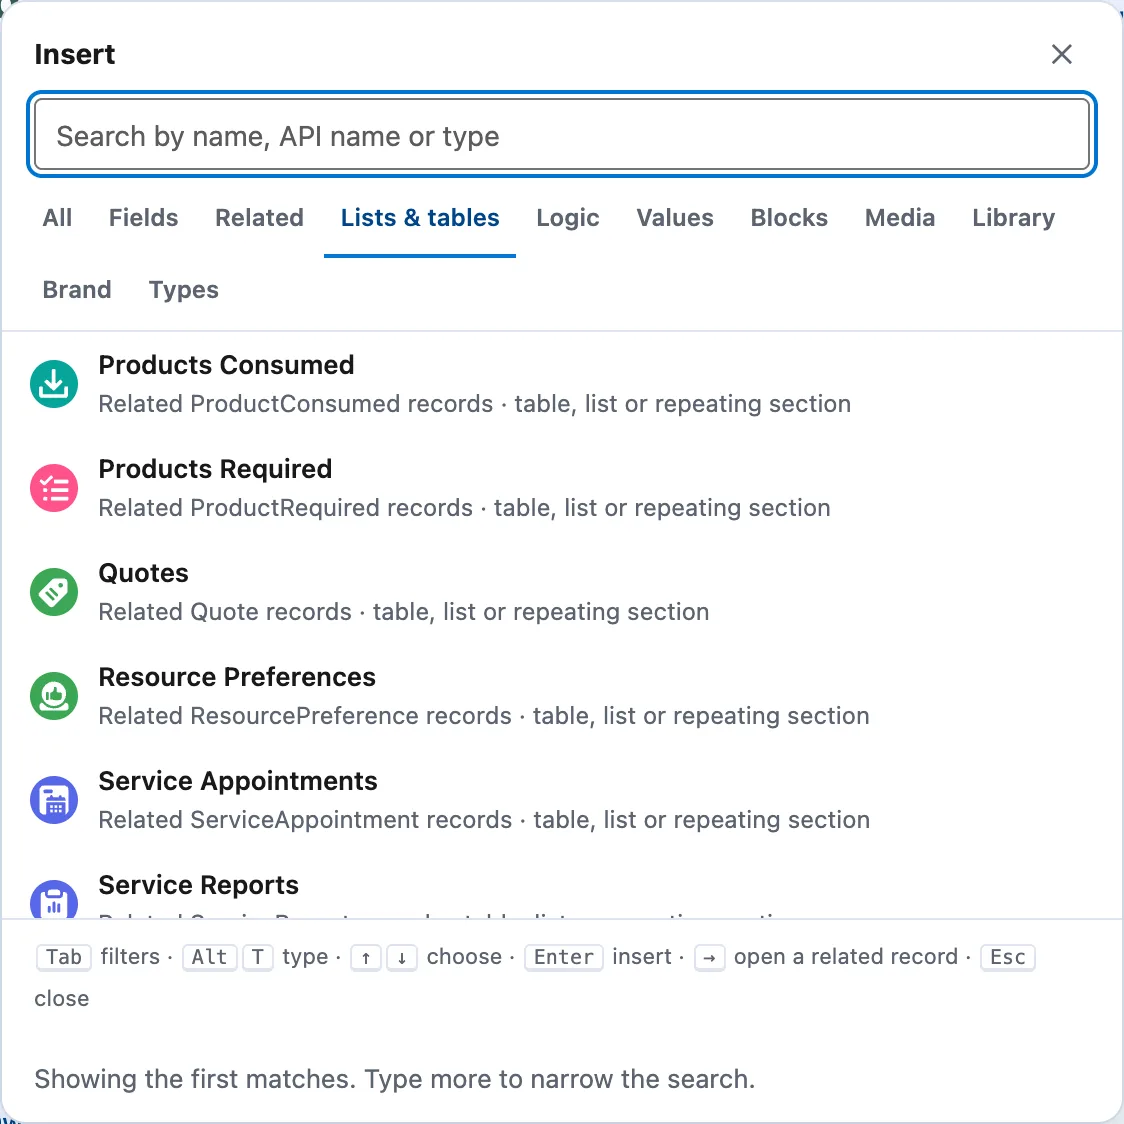Open the Media tab
1124x1124 pixels.
point(900,218)
